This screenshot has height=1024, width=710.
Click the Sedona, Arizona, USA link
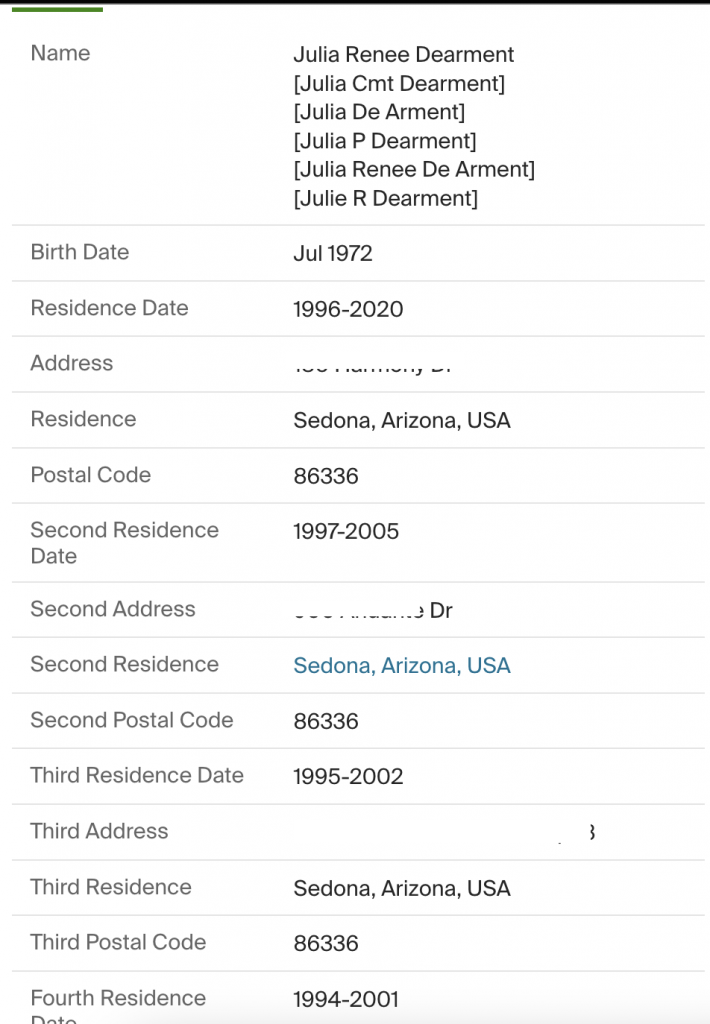tap(401, 666)
